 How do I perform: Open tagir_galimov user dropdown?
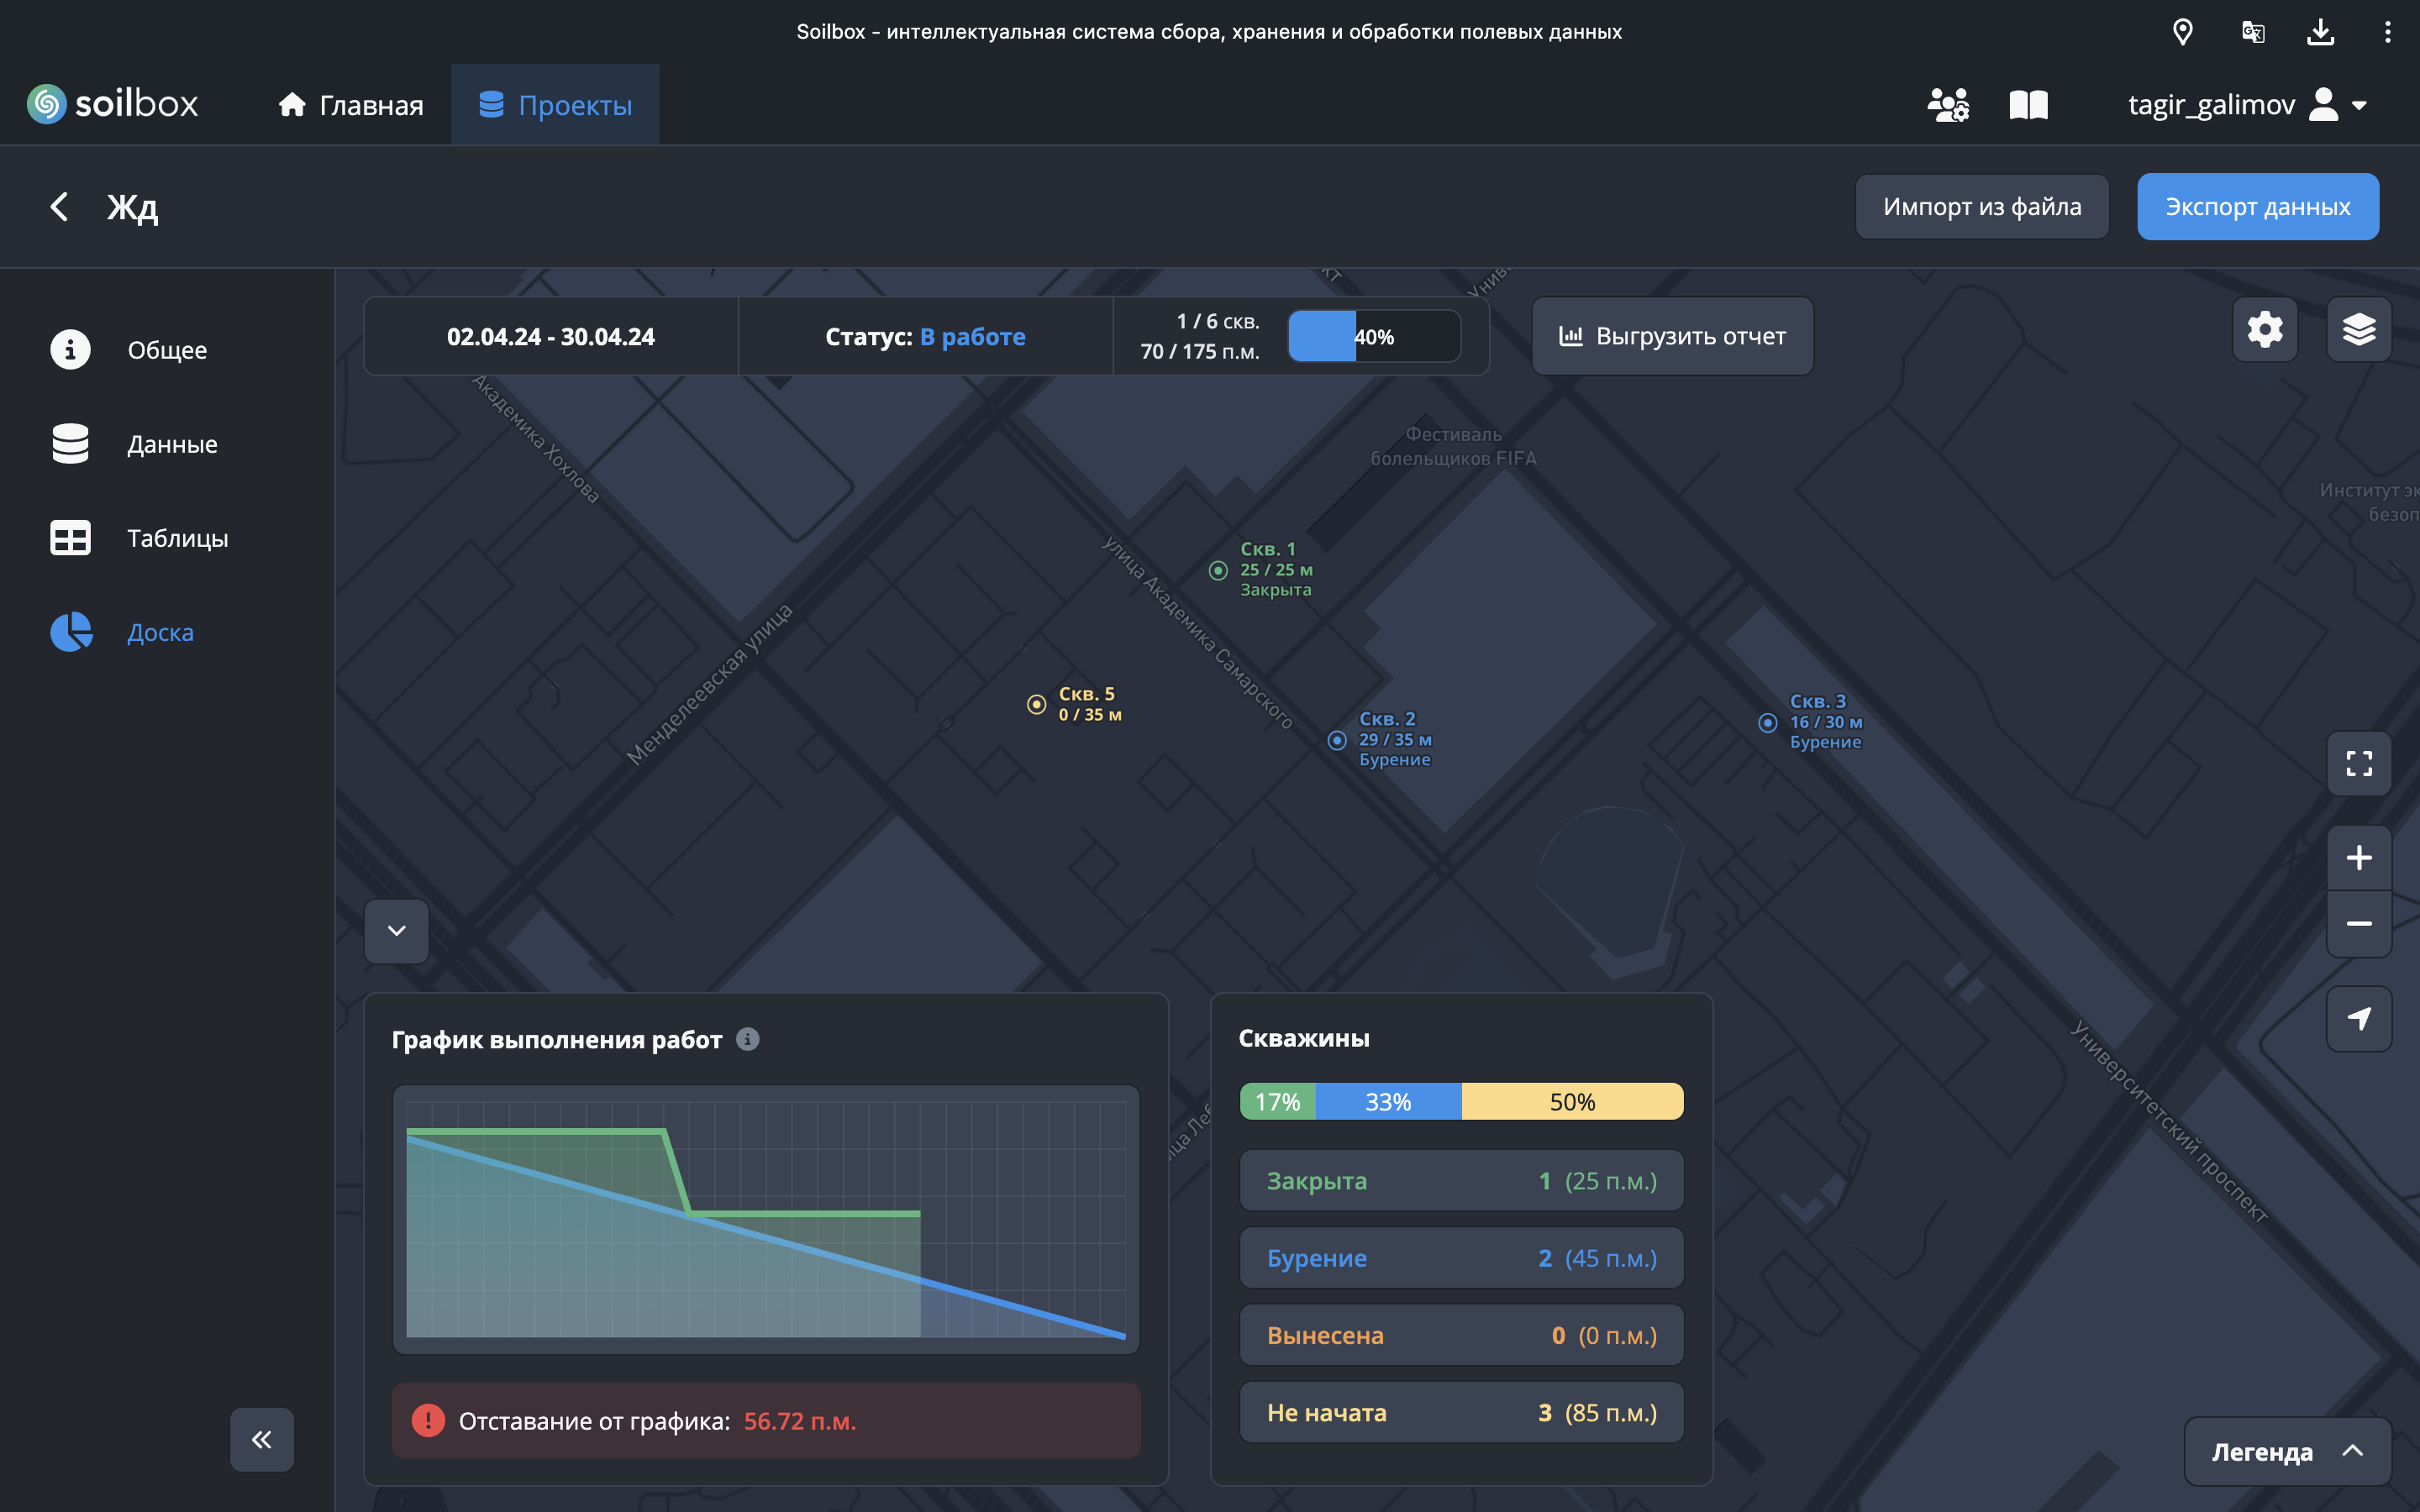(2246, 105)
